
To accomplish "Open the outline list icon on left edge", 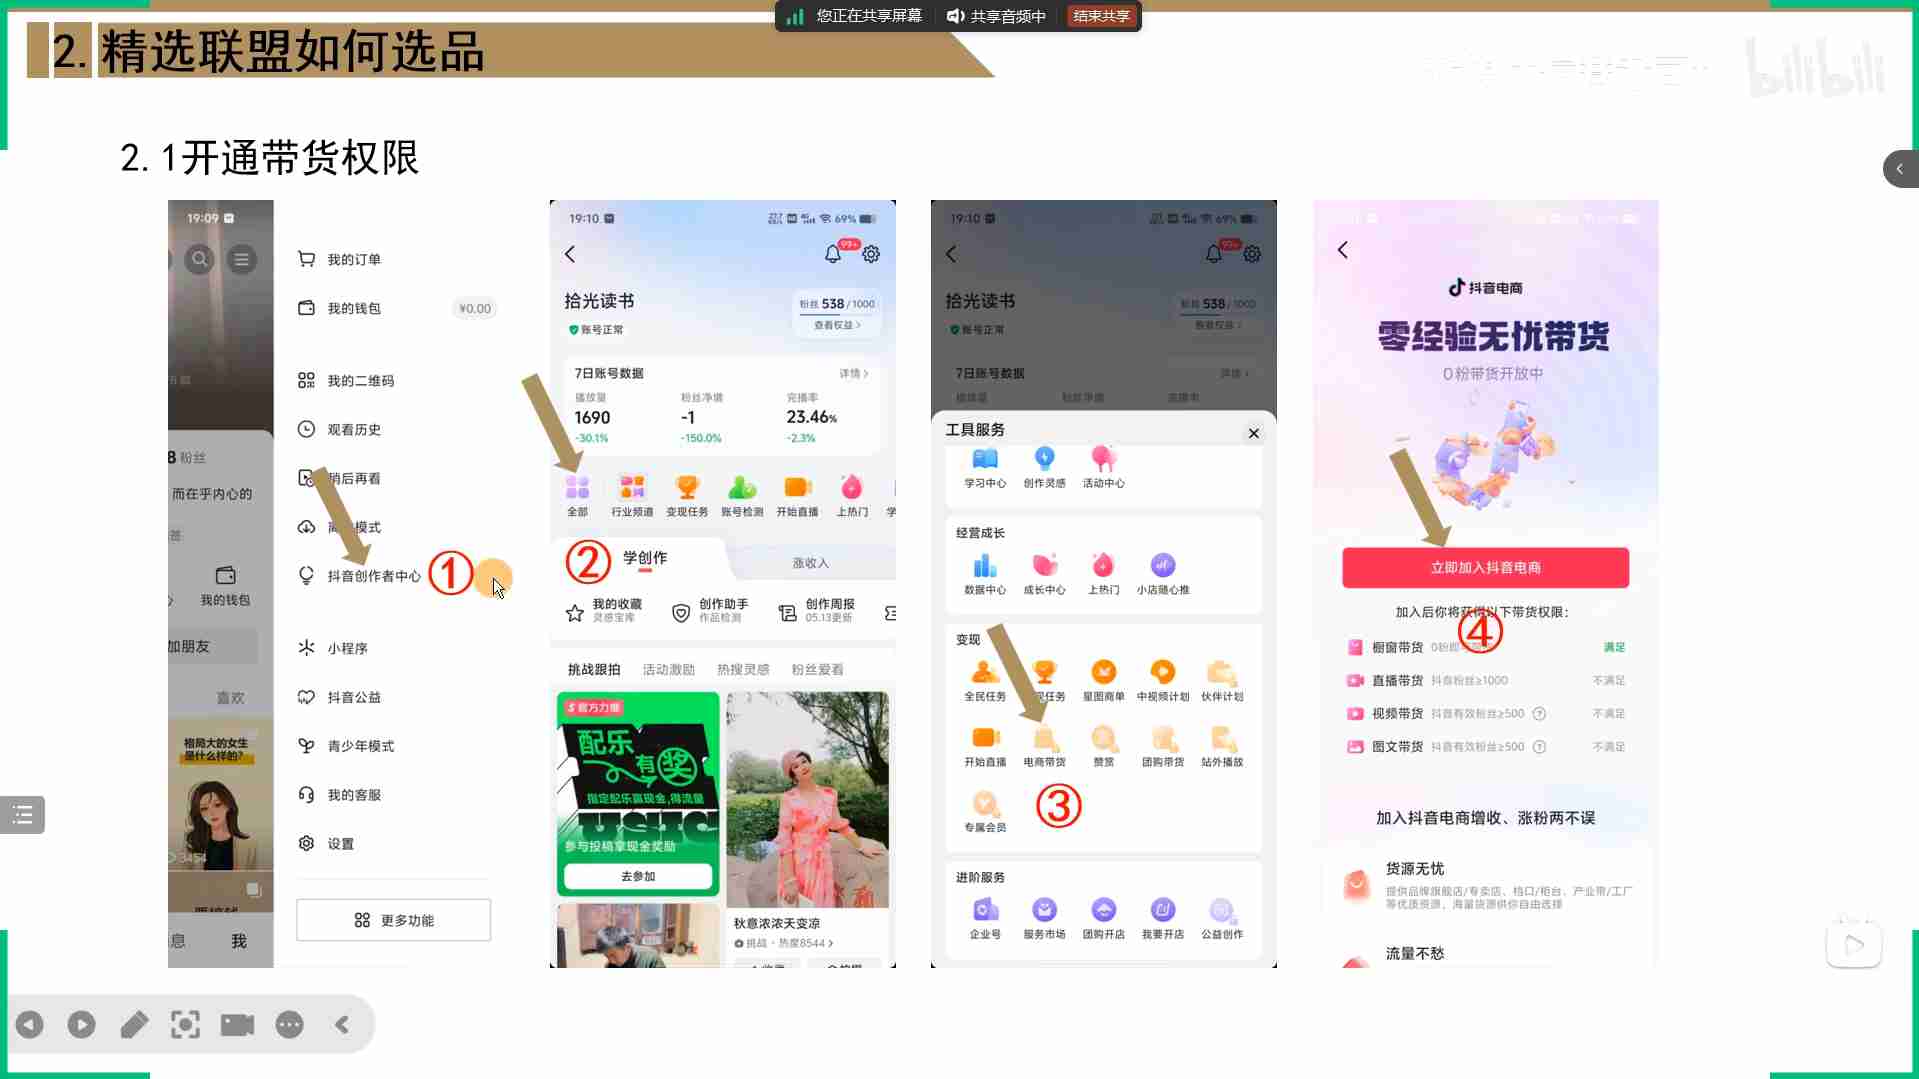I will pyautogui.click(x=23, y=815).
